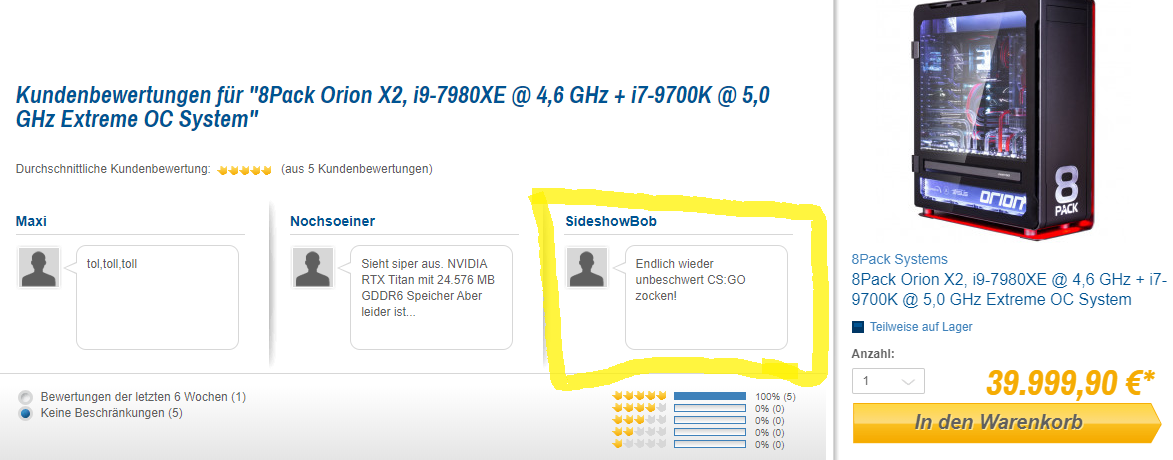This screenshot has width=1173, height=460.
Task: Click the Kundenbewertungen heading
Action: 393,107
